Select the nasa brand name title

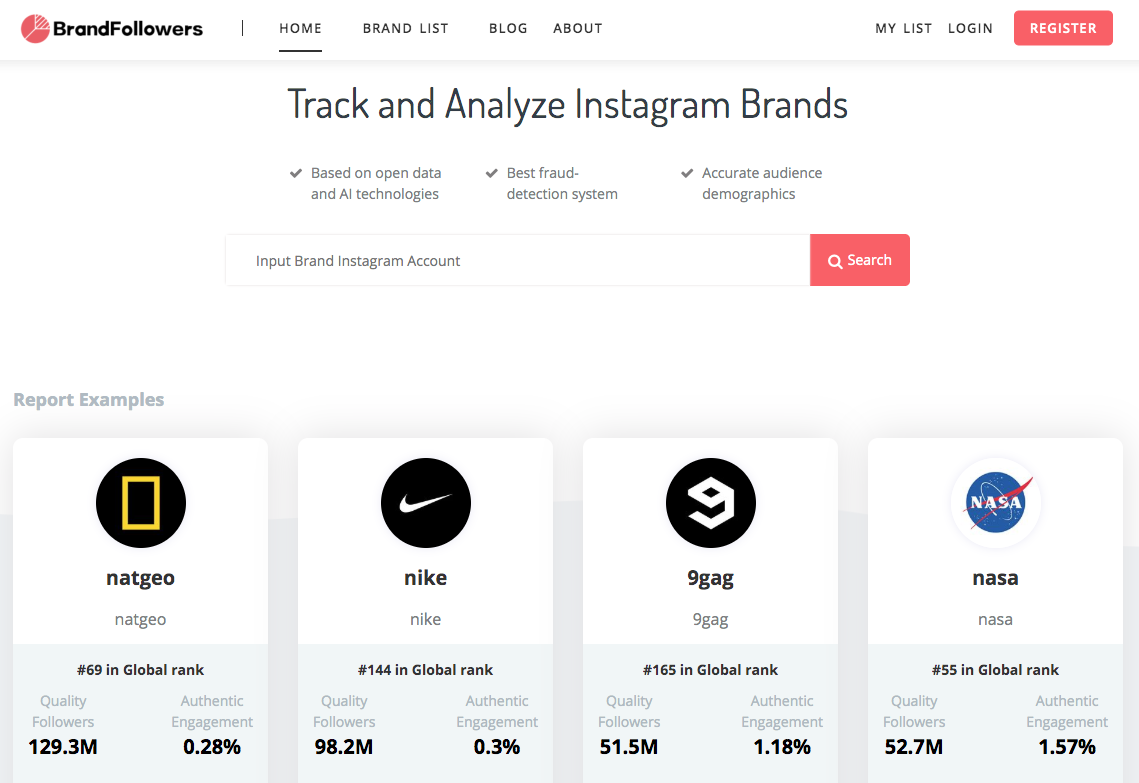(x=995, y=578)
